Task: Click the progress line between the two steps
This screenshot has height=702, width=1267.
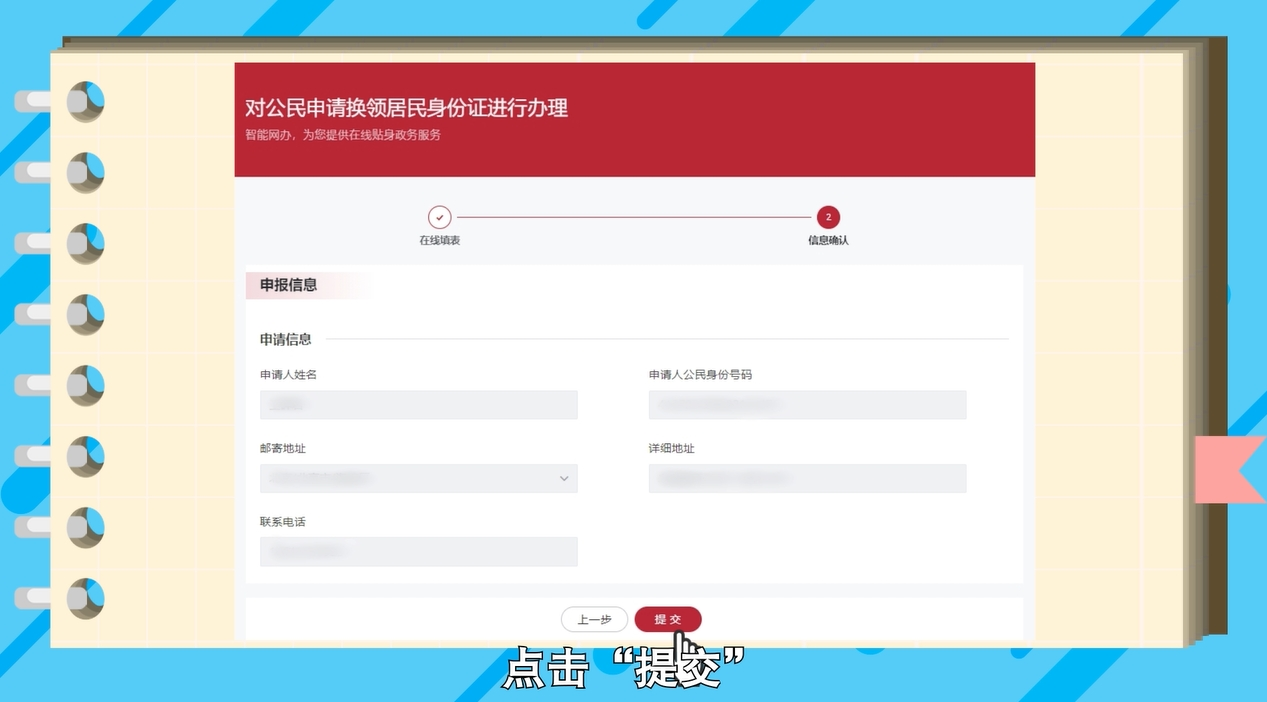Action: pyautogui.click(x=633, y=216)
